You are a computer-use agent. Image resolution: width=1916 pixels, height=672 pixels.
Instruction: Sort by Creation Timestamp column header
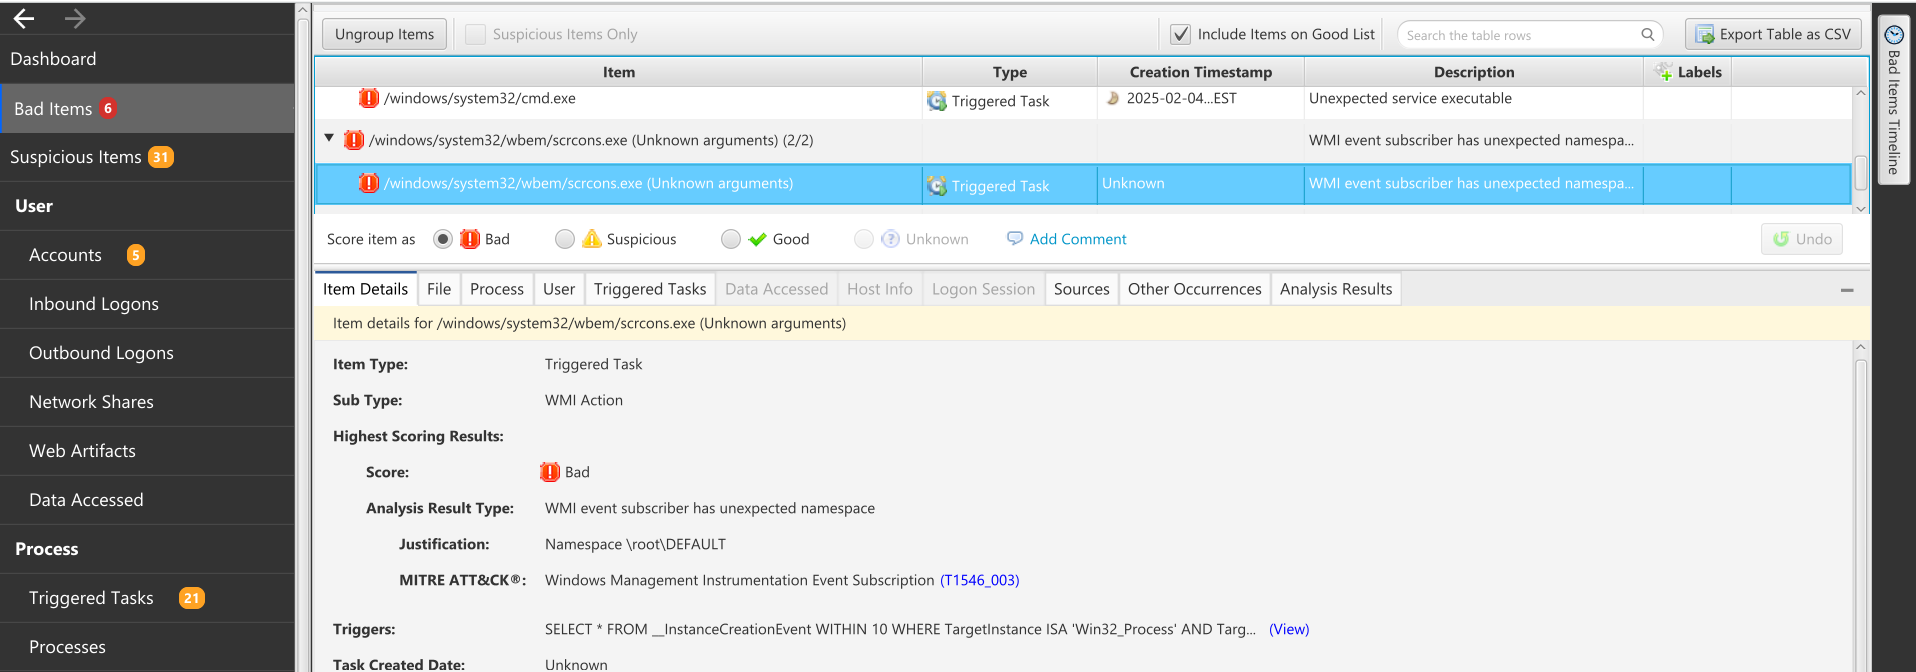1201,72
